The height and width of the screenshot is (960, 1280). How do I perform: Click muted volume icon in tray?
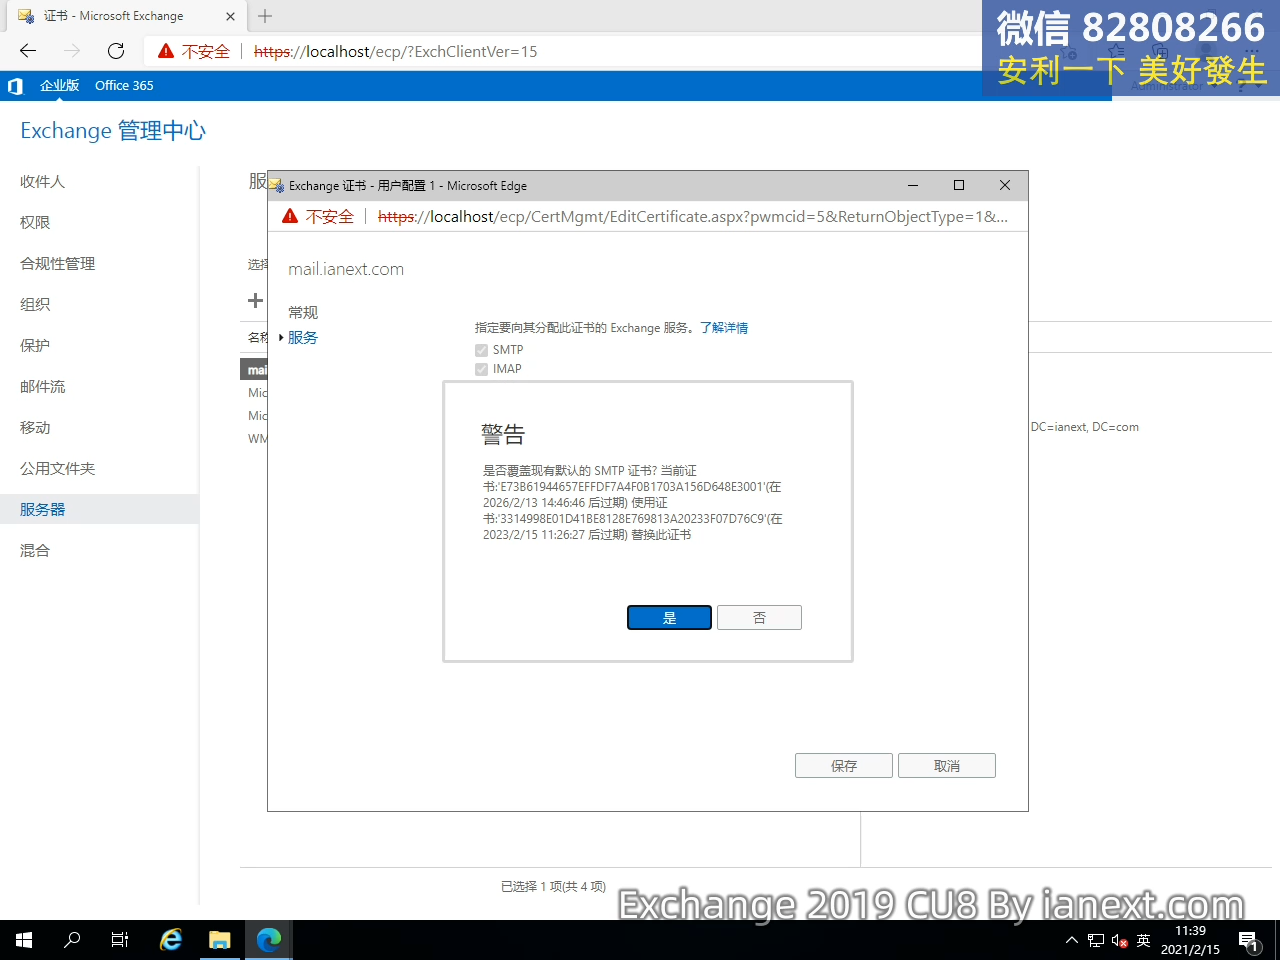[x=1119, y=940]
